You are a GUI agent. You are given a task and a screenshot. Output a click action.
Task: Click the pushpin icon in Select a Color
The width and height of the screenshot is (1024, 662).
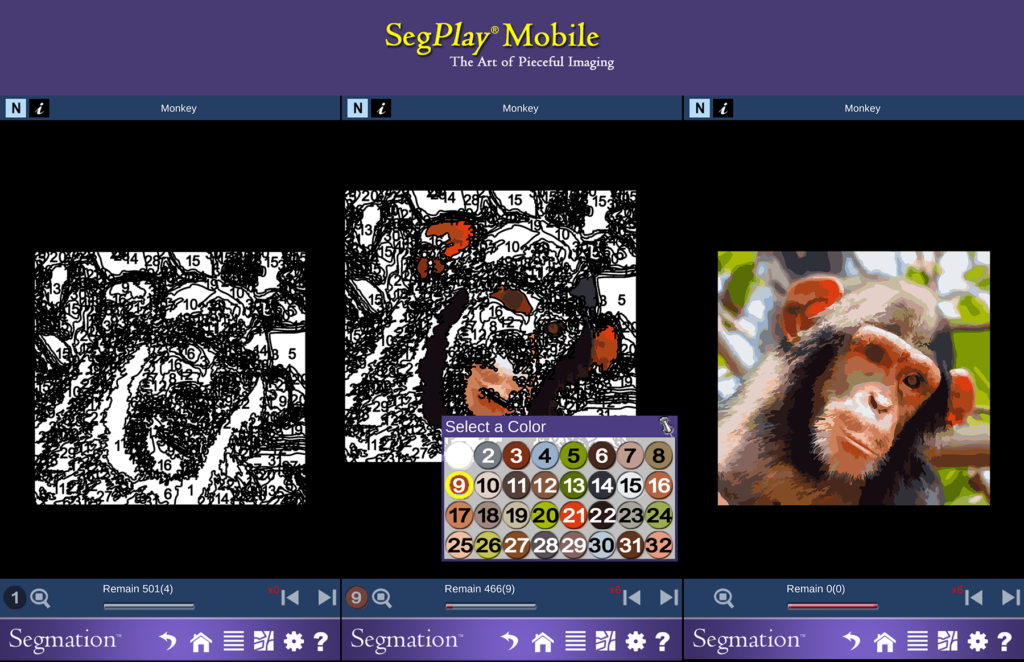pos(665,426)
